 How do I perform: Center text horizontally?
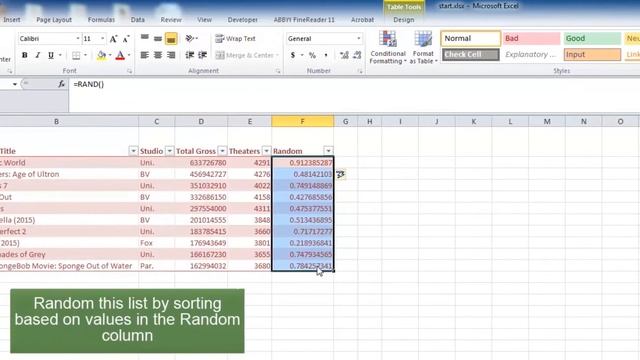(x=158, y=55)
